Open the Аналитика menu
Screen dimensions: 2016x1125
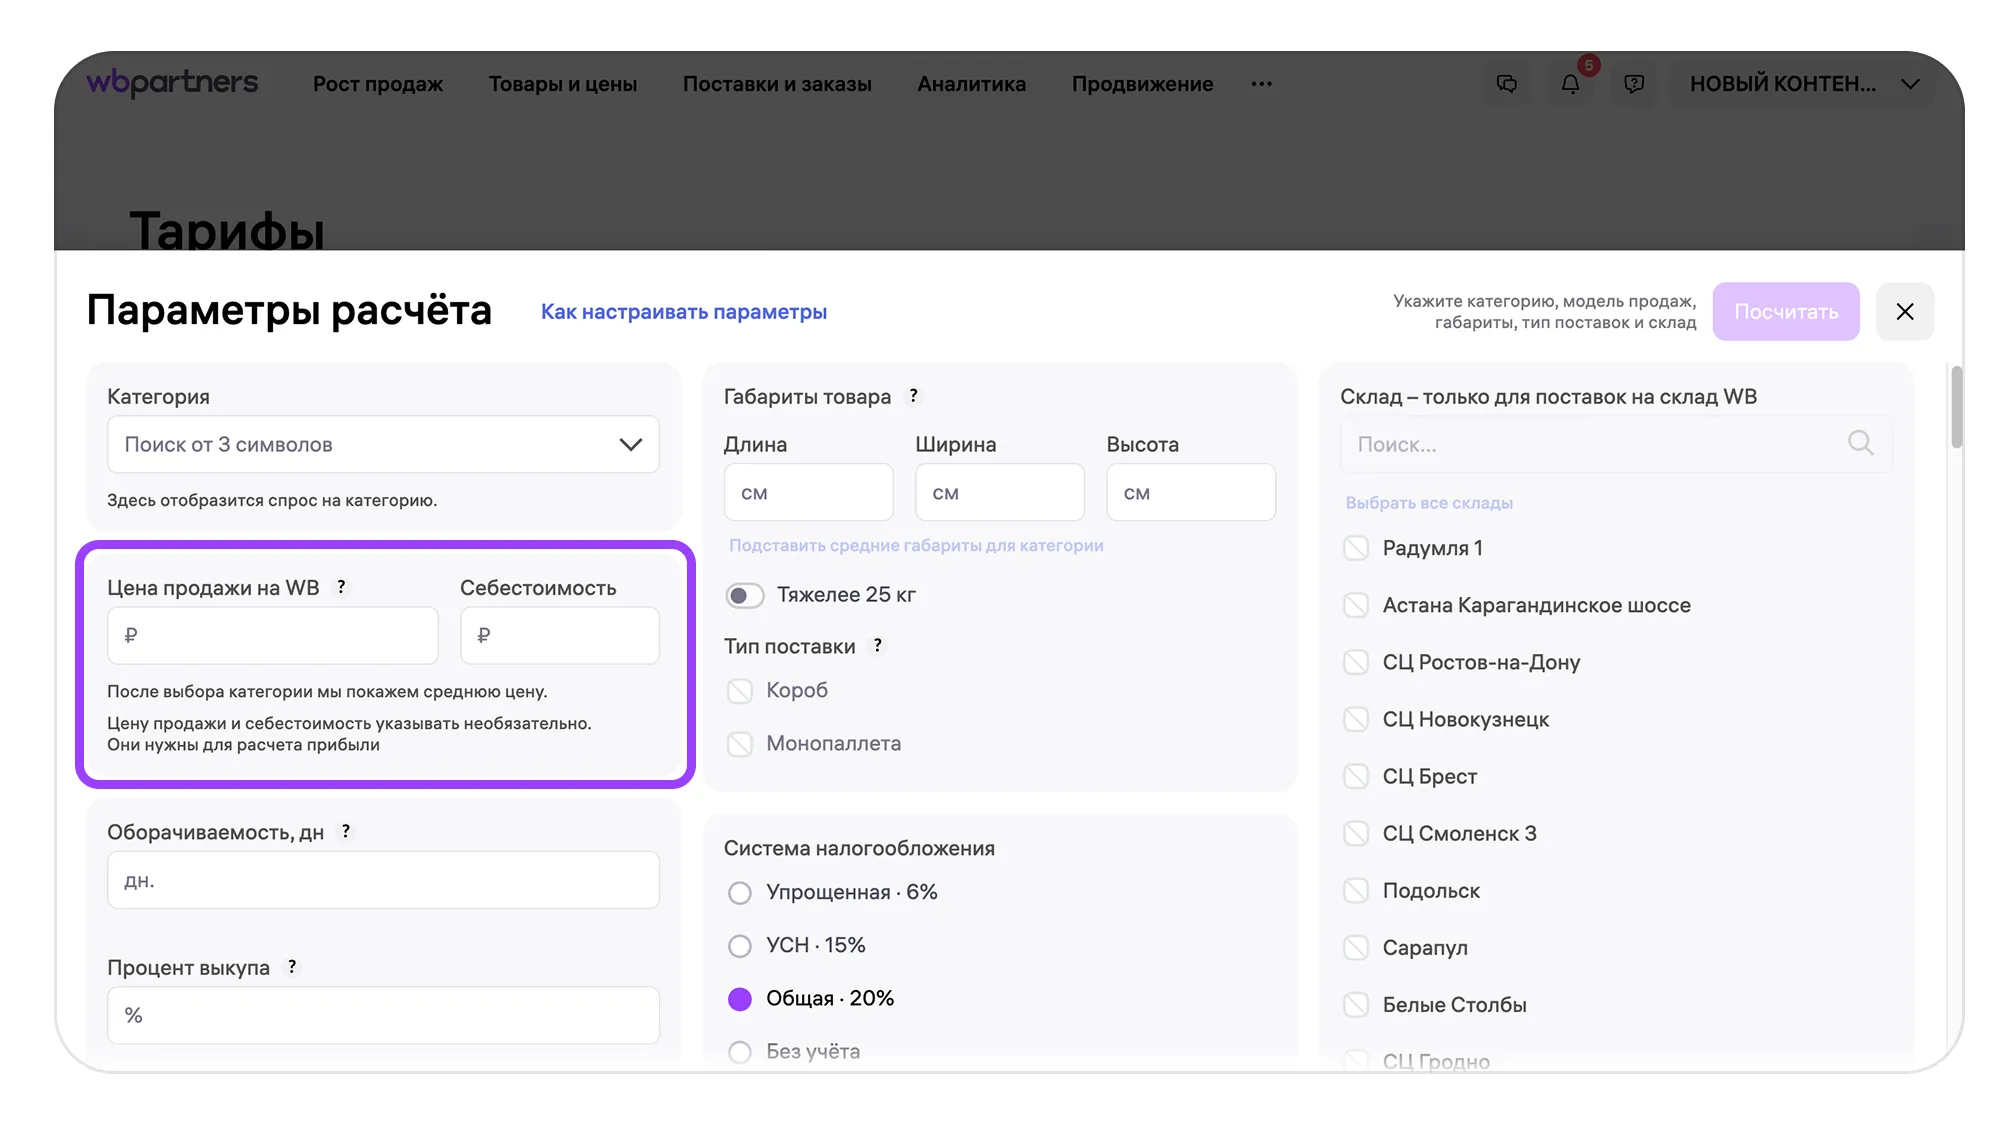point(972,84)
